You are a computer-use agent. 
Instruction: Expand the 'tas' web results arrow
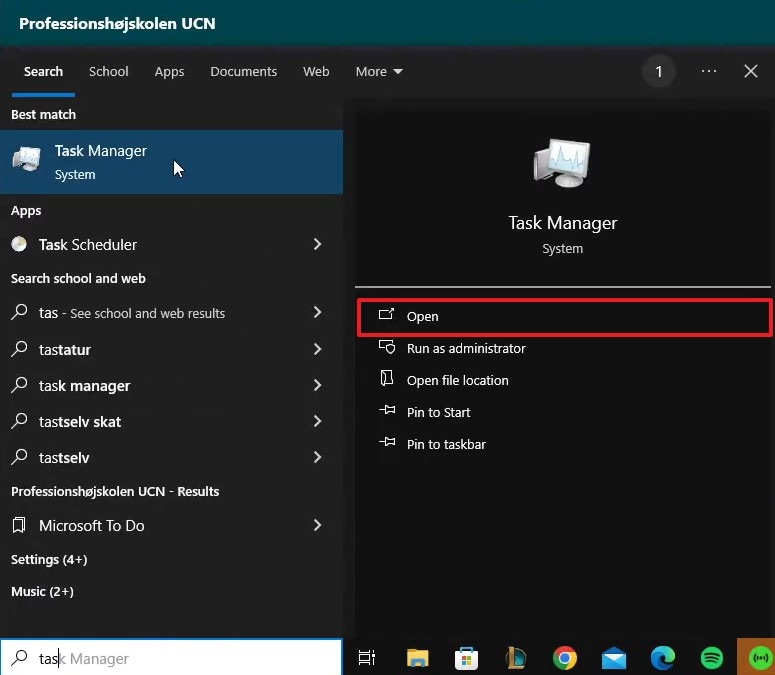pyautogui.click(x=317, y=312)
